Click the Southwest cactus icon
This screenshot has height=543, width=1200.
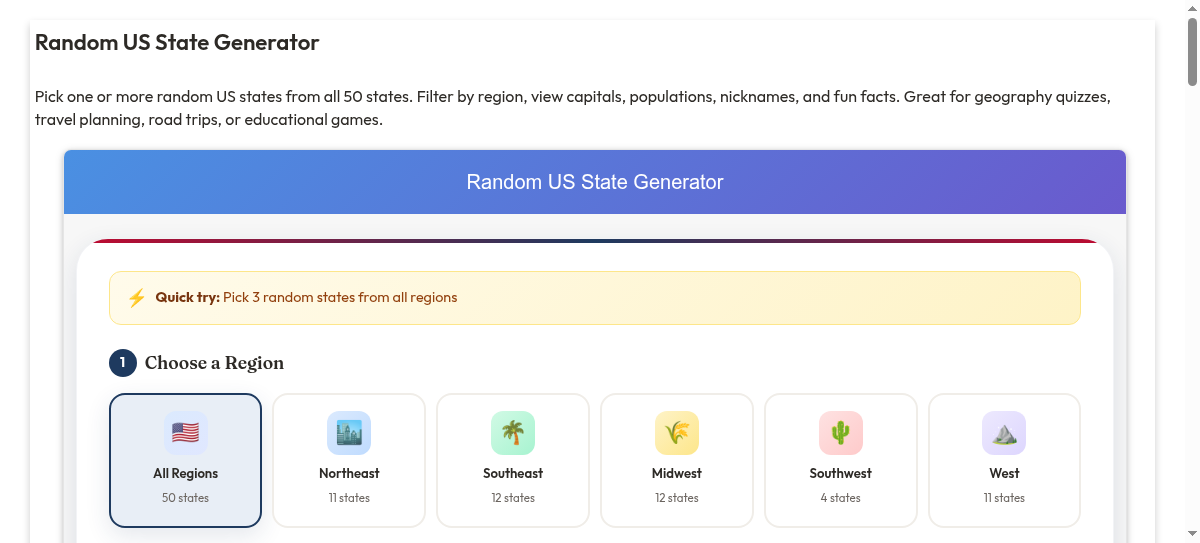841,433
